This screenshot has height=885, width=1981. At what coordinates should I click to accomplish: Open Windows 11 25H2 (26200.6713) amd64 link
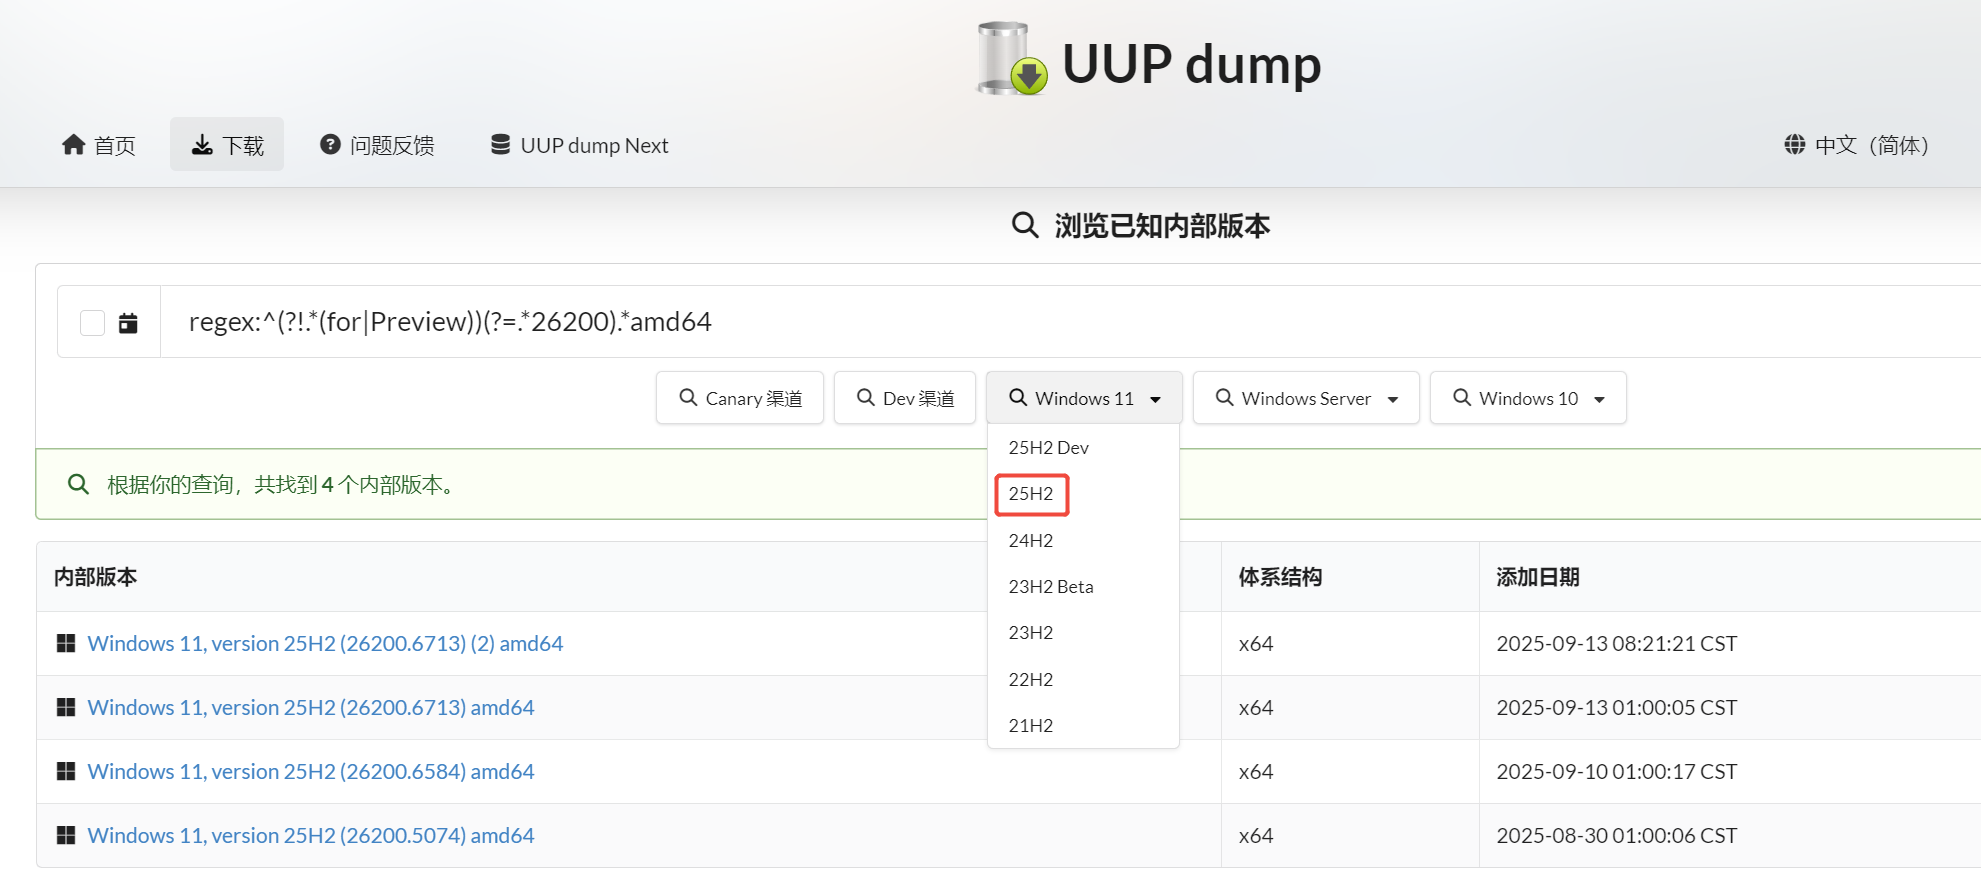pyautogui.click(x=311, y=707)
